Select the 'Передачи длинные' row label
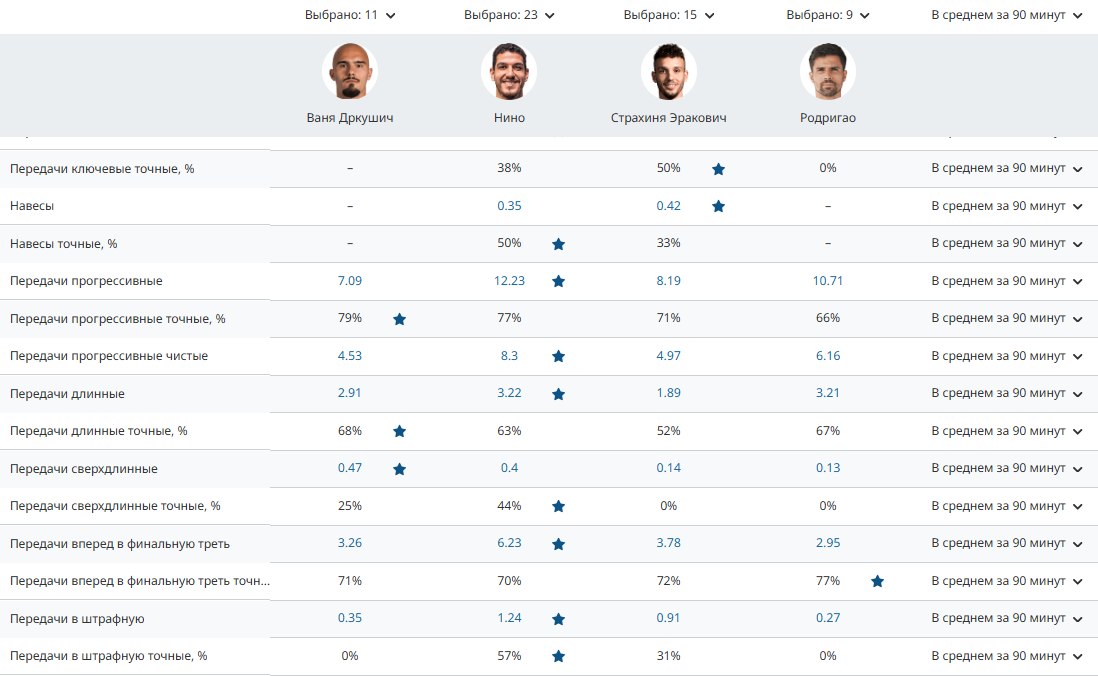 pyautogui.click(x=68, y=394)
